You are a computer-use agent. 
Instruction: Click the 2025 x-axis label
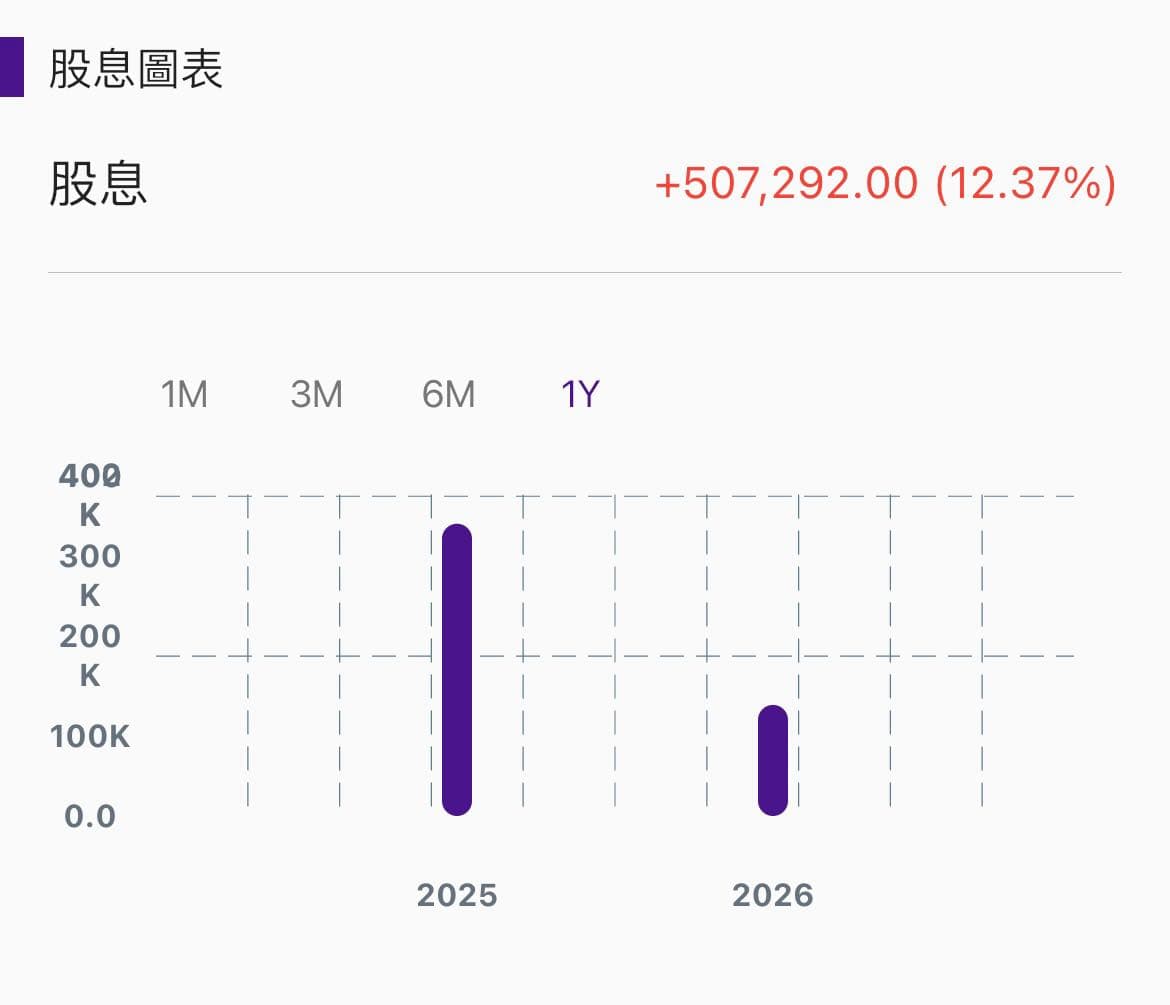(x=457, y=895)
